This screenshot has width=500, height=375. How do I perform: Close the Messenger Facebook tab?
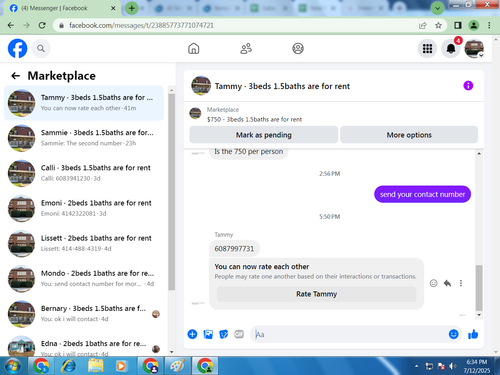[x=113, y=8]
